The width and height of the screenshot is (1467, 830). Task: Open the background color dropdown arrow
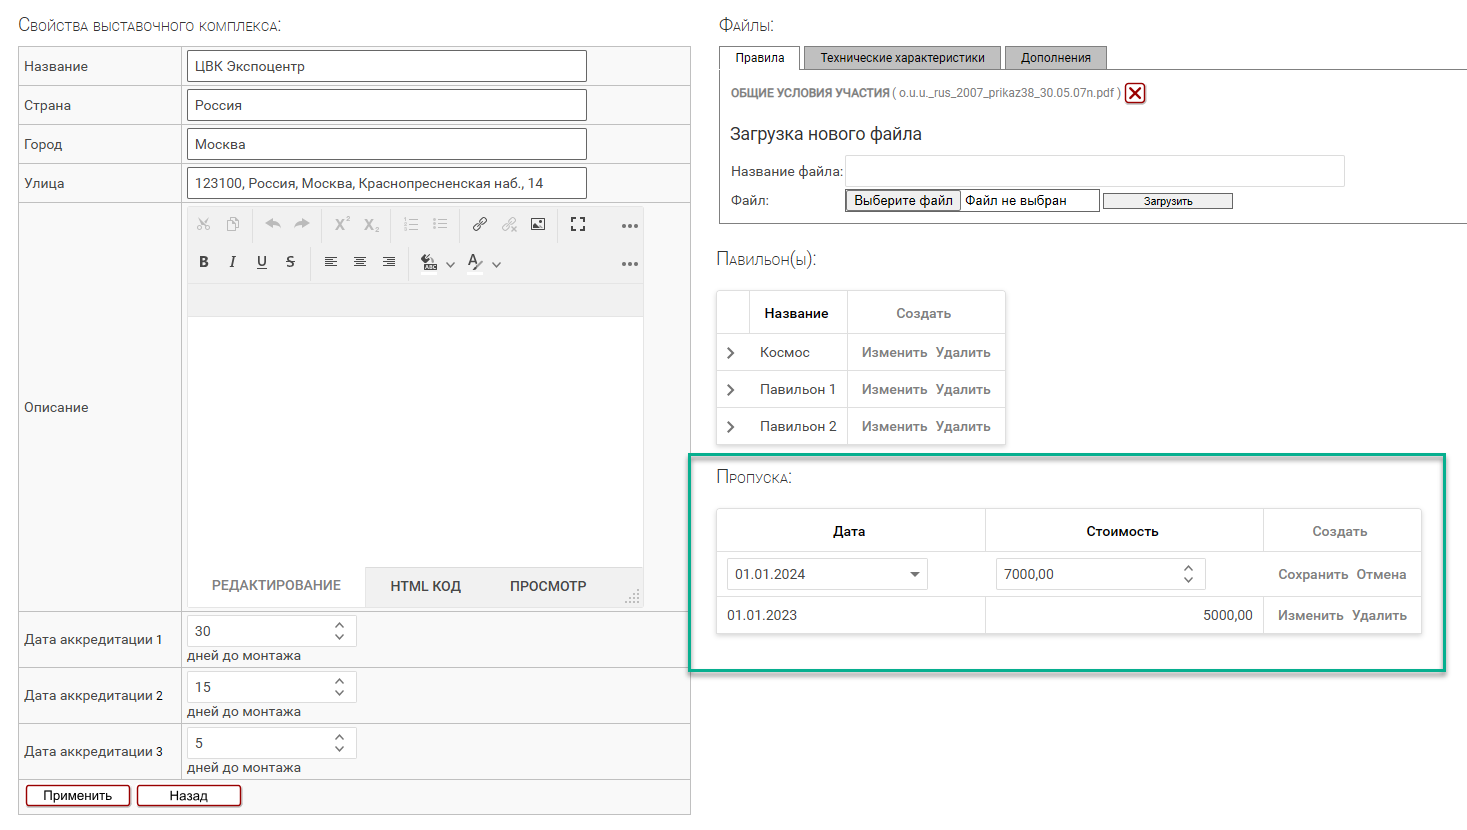pyautogui.click(x=450, y=265)
